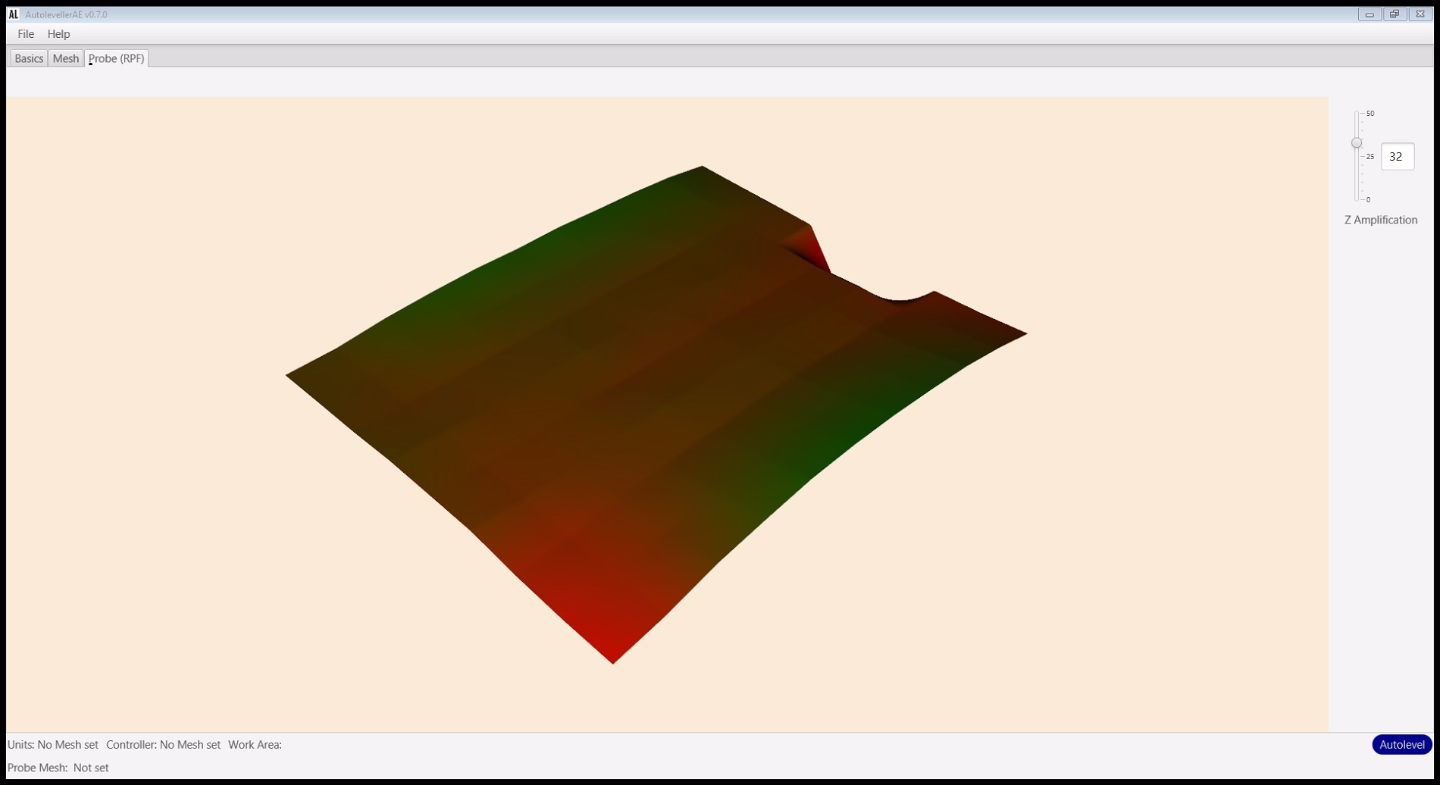This screenshot has width=1440, height=785.
Task: Click the 'Probe Mesh: Not set' status text
Action: tap(58, 768)
